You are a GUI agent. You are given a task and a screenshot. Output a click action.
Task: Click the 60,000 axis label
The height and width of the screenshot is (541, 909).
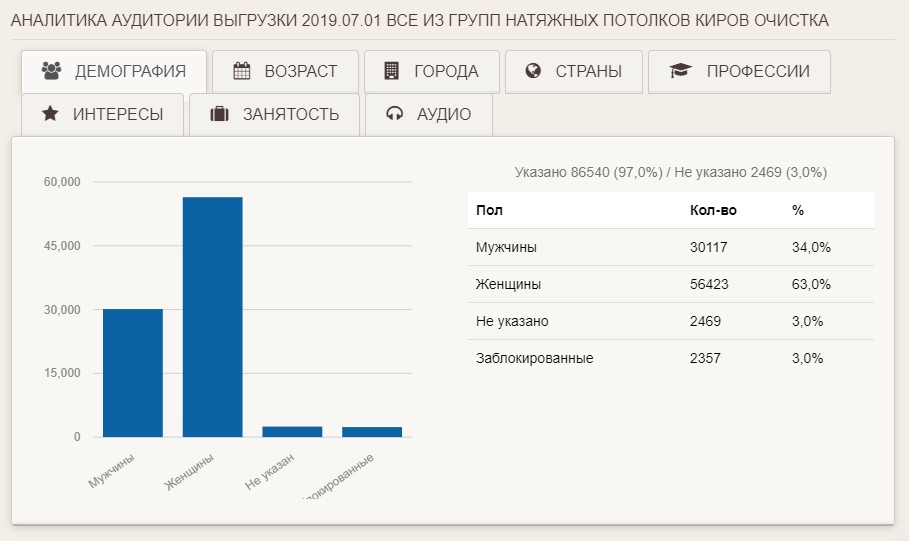(x=62, y=182)
